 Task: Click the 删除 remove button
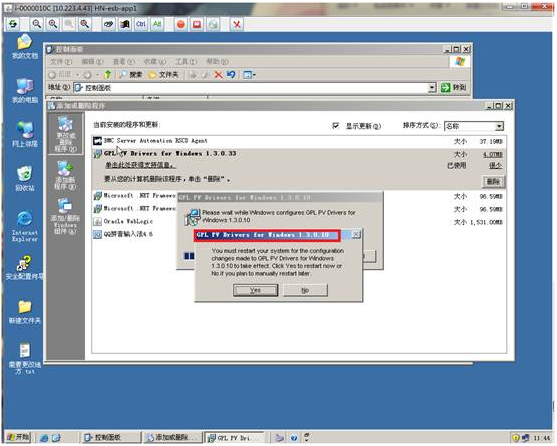[493, 181]
